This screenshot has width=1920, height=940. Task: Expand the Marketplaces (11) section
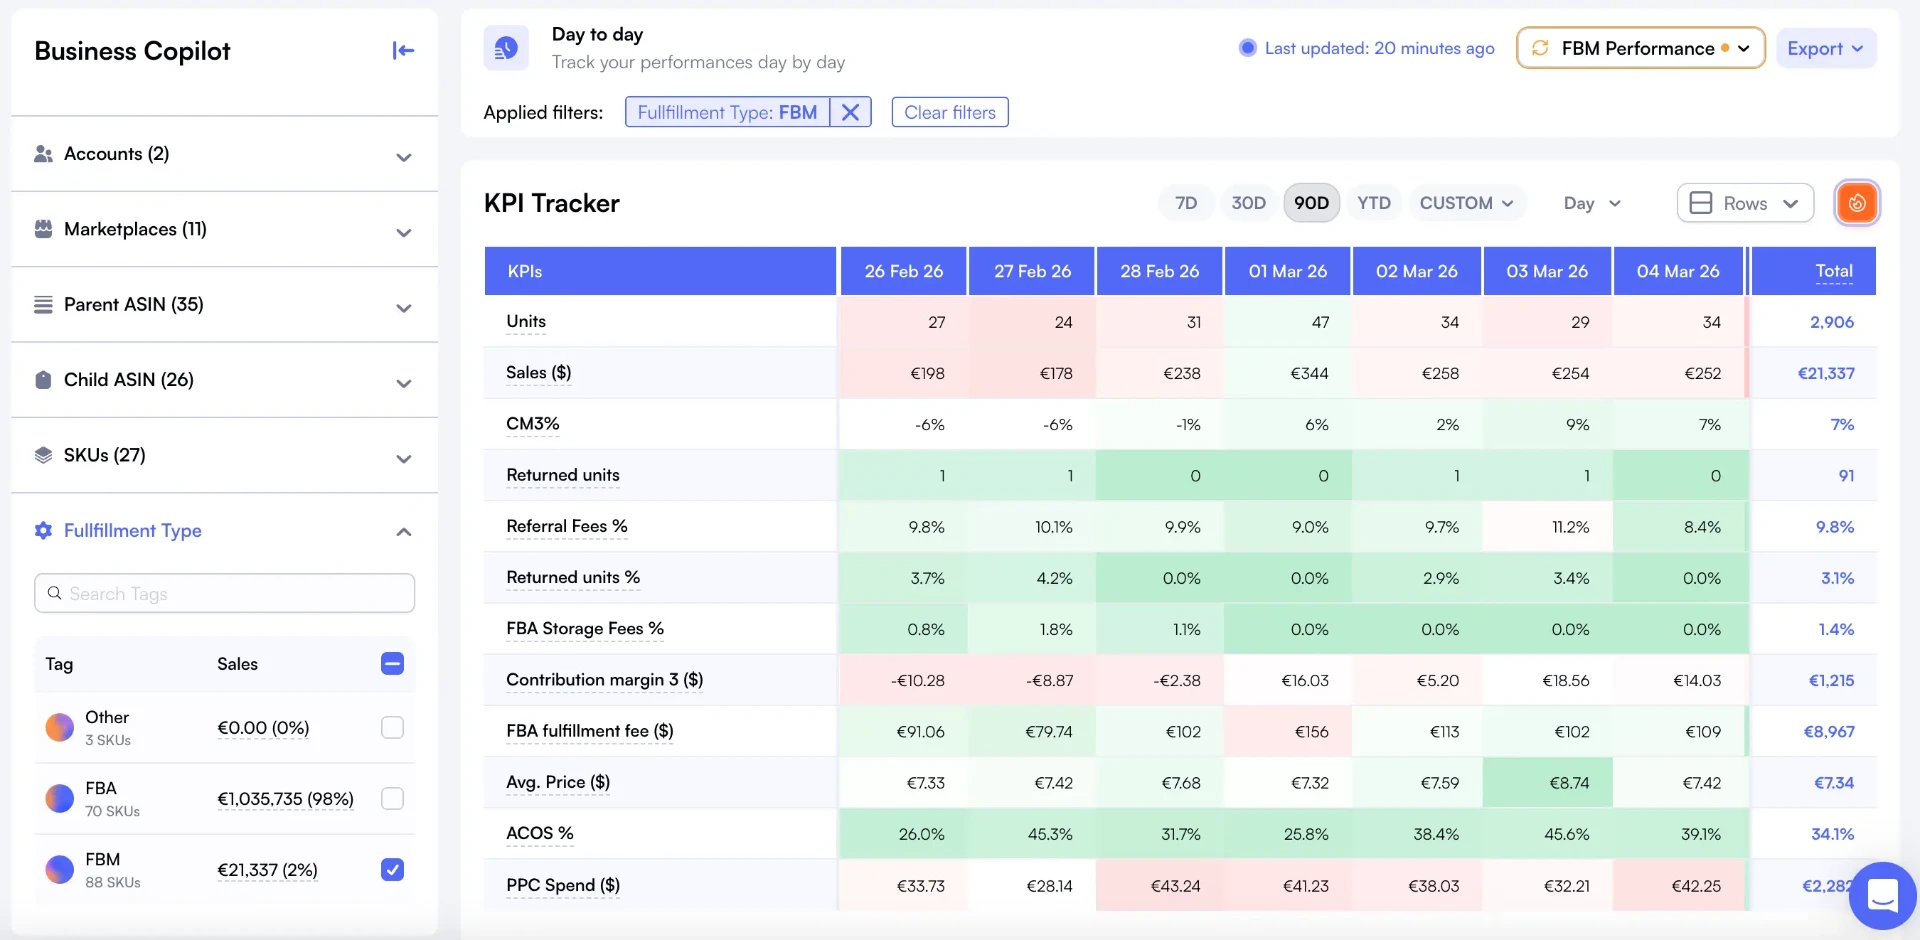tap(404, 232)
